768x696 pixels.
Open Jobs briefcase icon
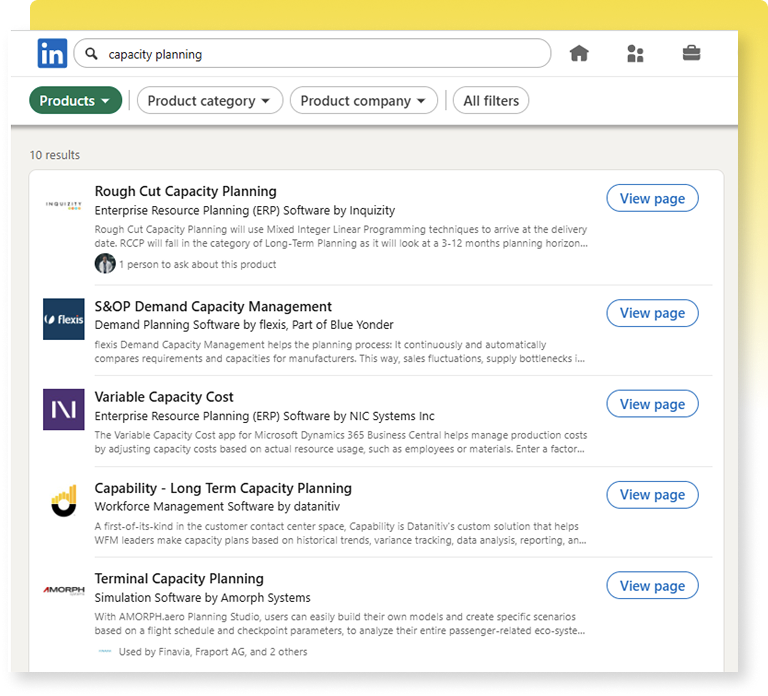pos(691,54)
